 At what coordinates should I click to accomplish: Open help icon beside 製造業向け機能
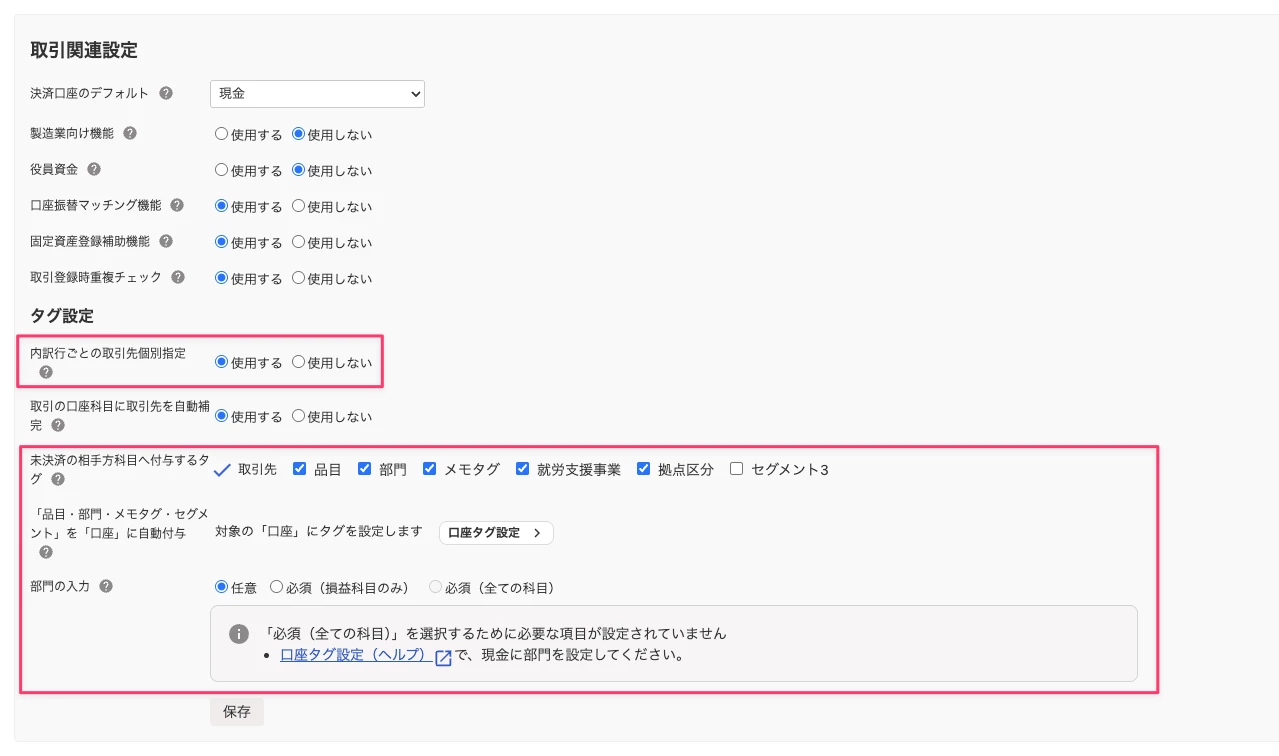pyautogui.click(x=130, y=133)
